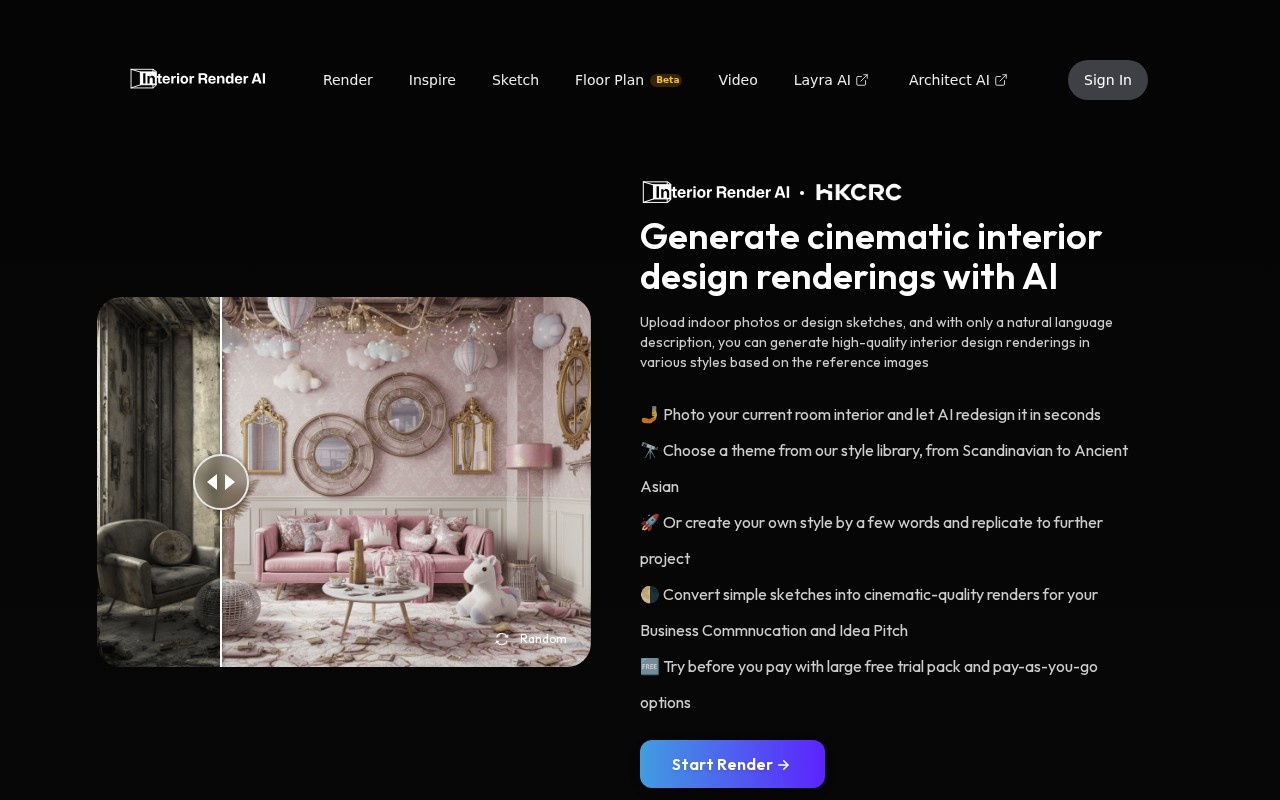Open the Render nav item
The width and height of the screenshot is (1280, 800).
pos(348,80)
